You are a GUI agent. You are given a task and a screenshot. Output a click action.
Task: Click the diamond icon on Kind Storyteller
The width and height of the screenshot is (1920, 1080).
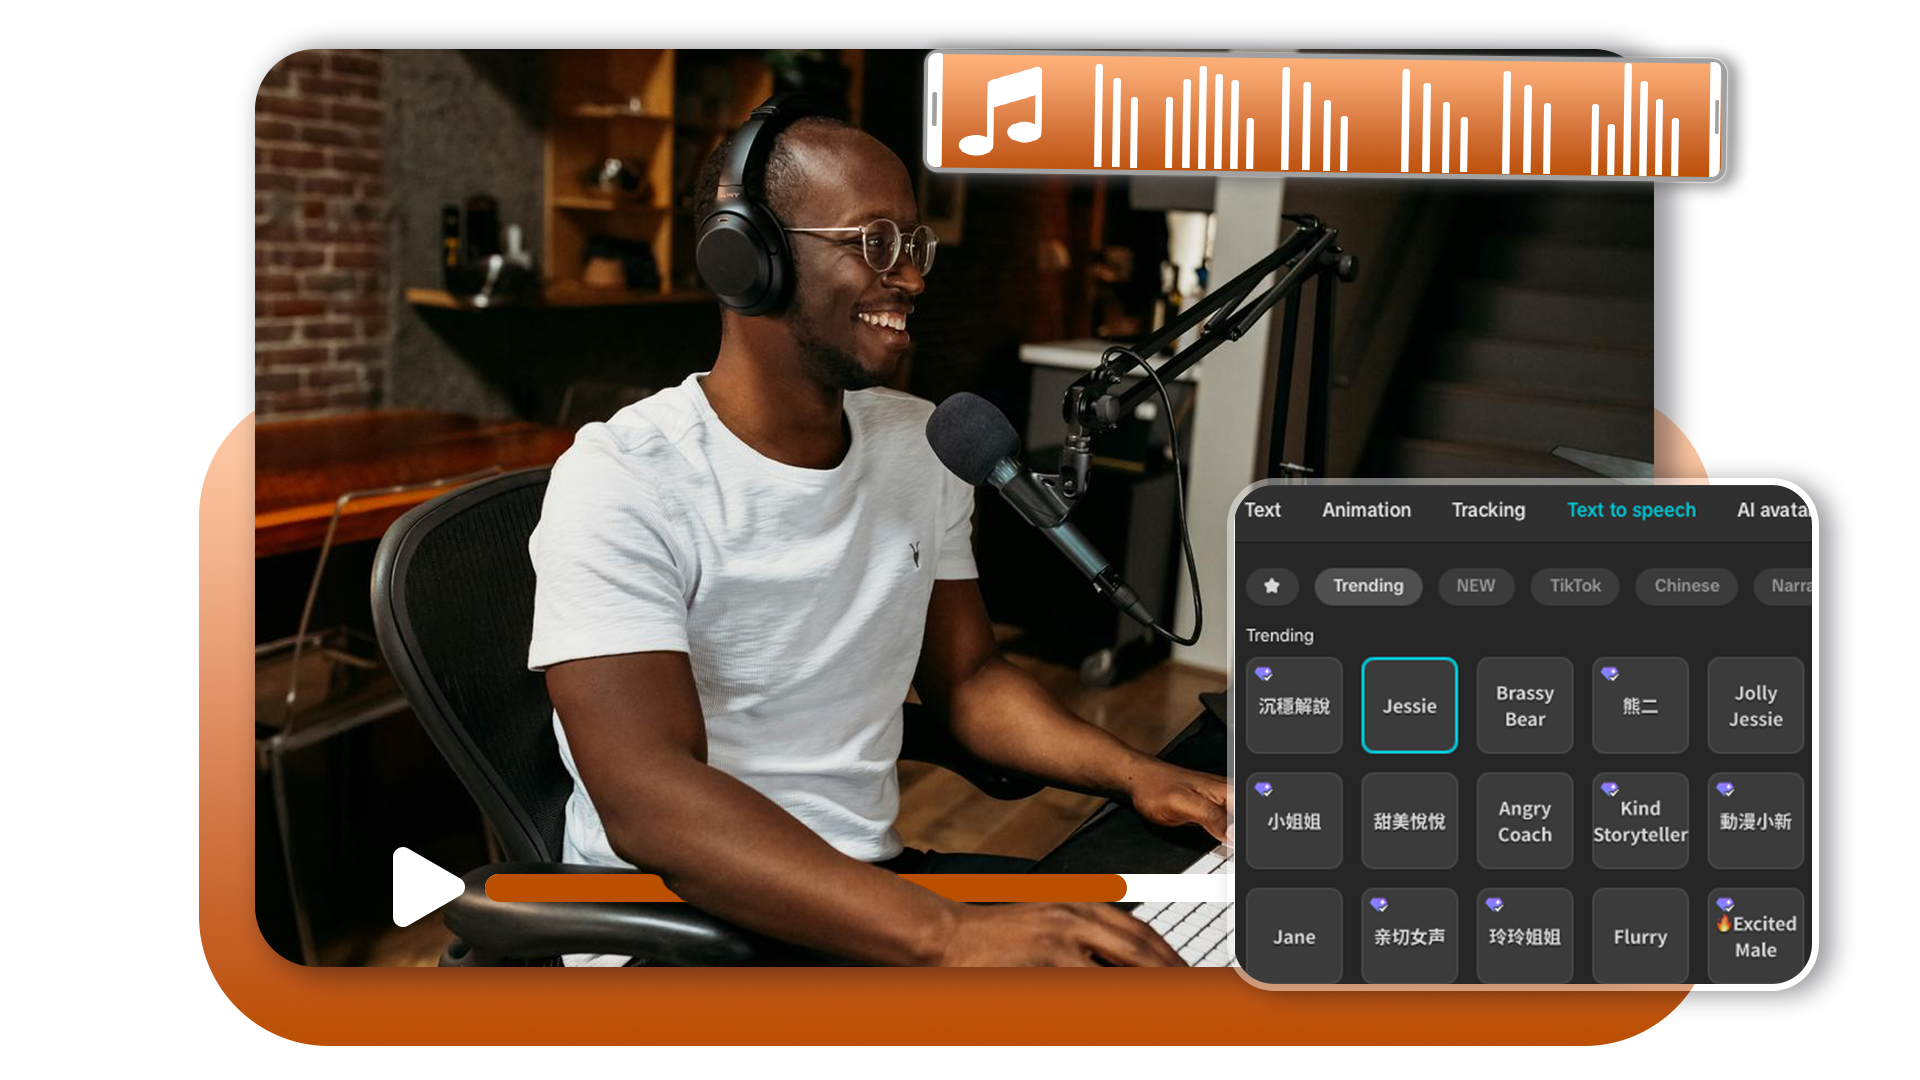click(x=1609, y=789)
